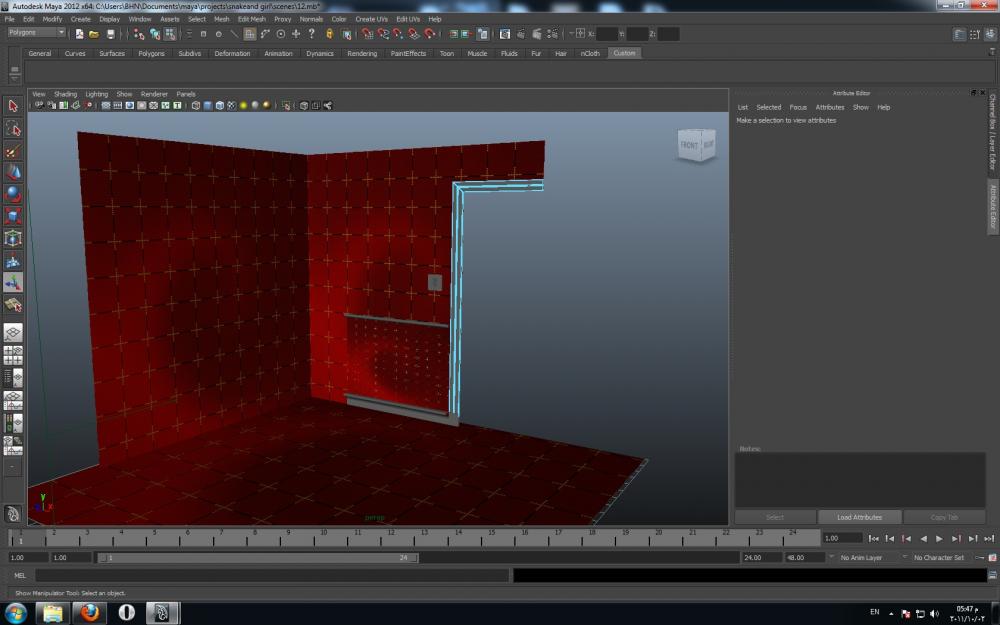Click the Open Scene folder icon

coord(95,33)
